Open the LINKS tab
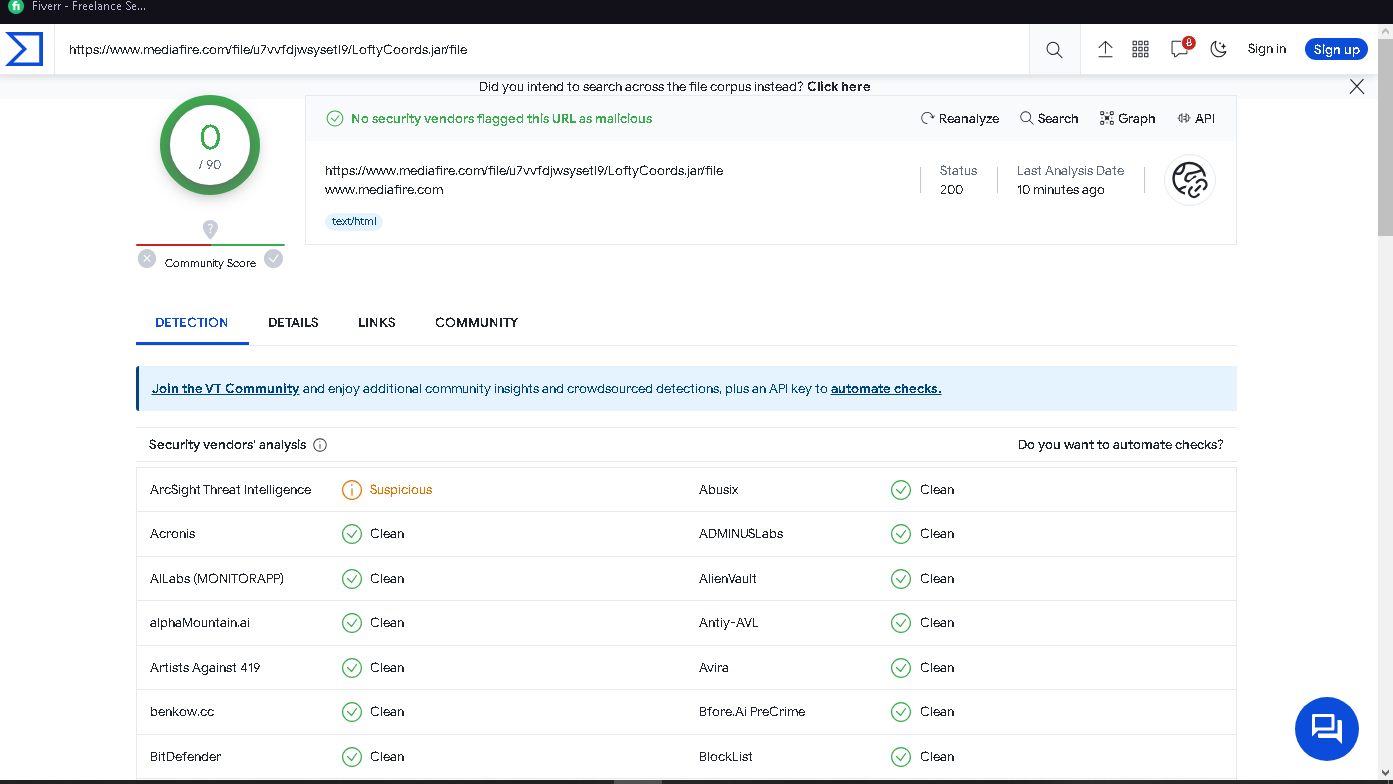 [x=377, y=322]
